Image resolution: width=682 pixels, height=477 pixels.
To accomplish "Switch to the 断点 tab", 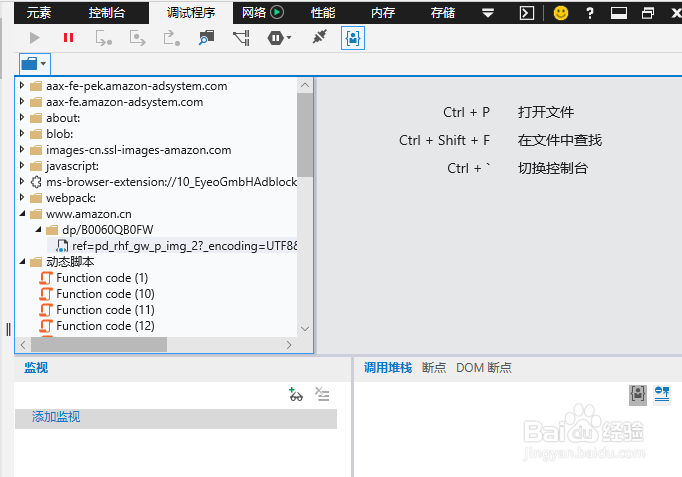I will (434, 368).
